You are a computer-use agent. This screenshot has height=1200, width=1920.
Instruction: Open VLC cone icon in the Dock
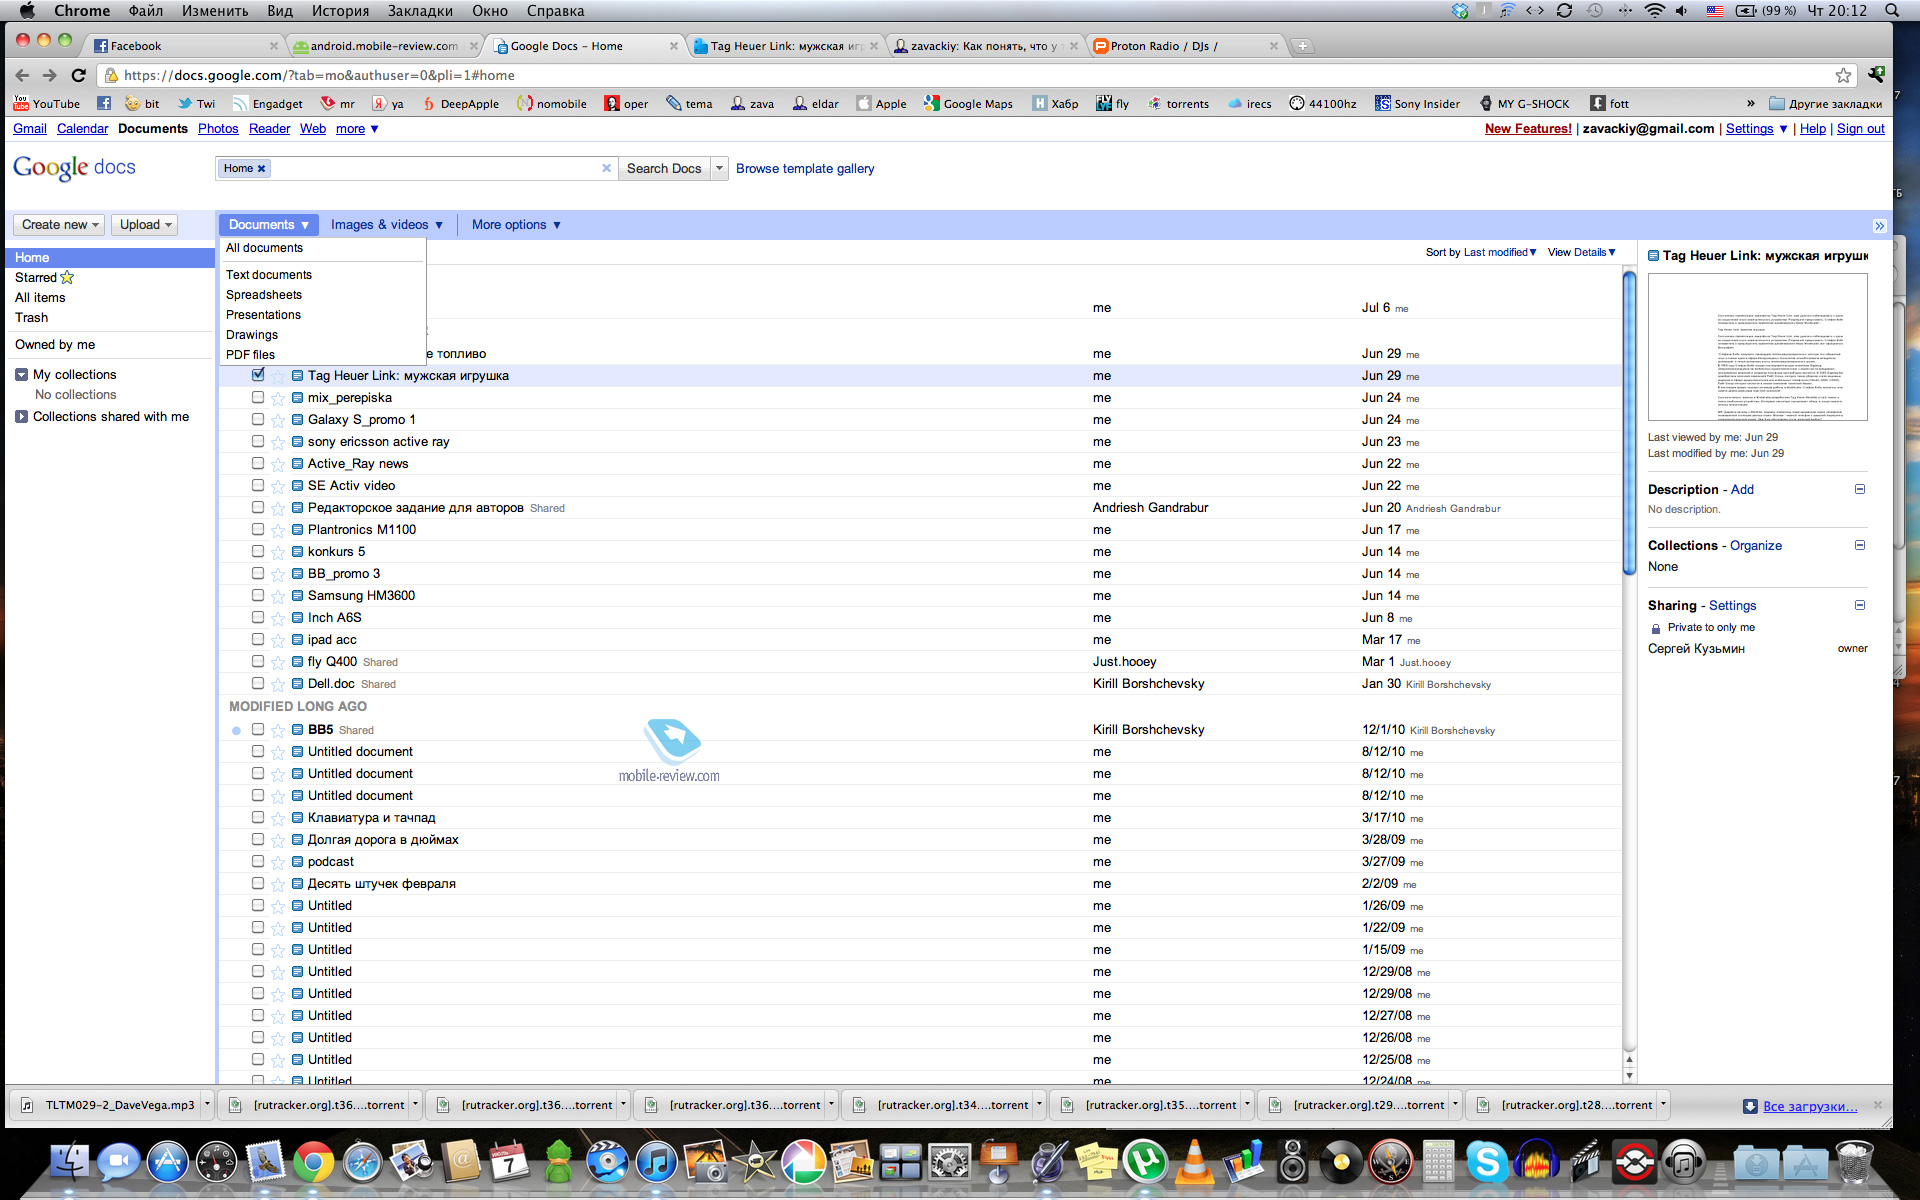click(x=1194, y=1162)
